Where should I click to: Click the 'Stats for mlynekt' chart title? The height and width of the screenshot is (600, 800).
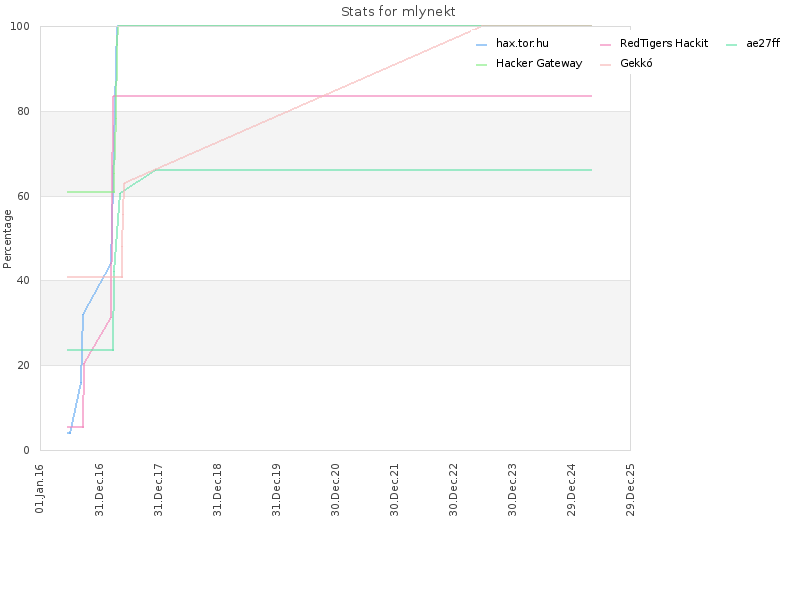(398, 12)
